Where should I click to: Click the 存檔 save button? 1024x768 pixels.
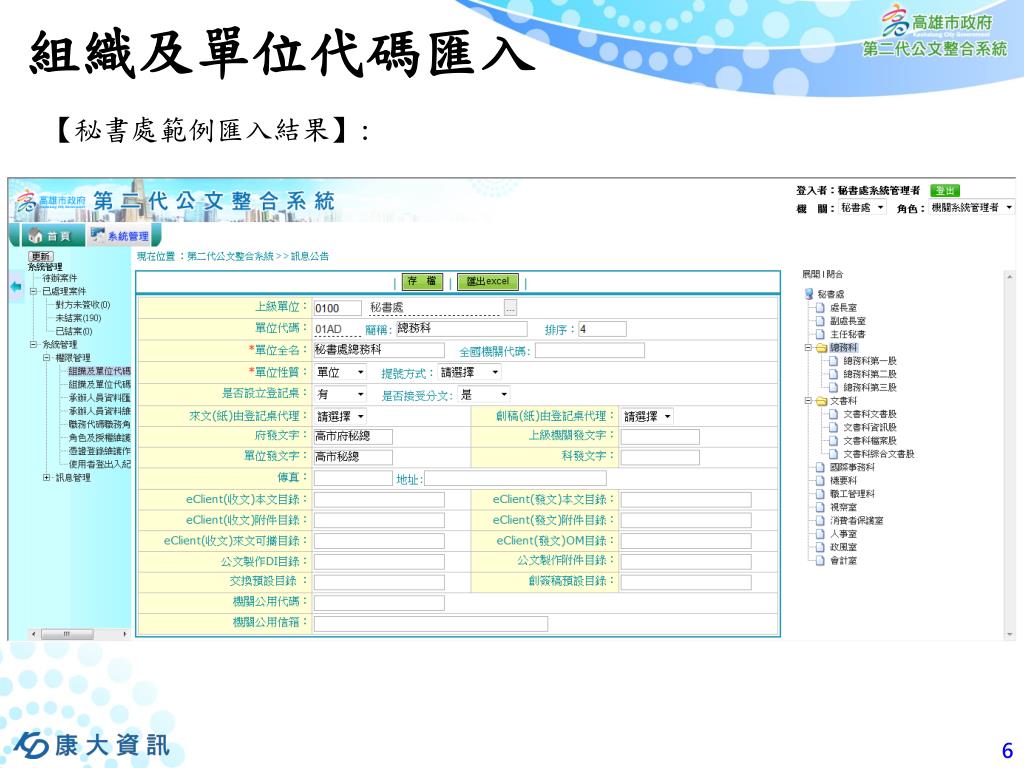click(422, 281)
